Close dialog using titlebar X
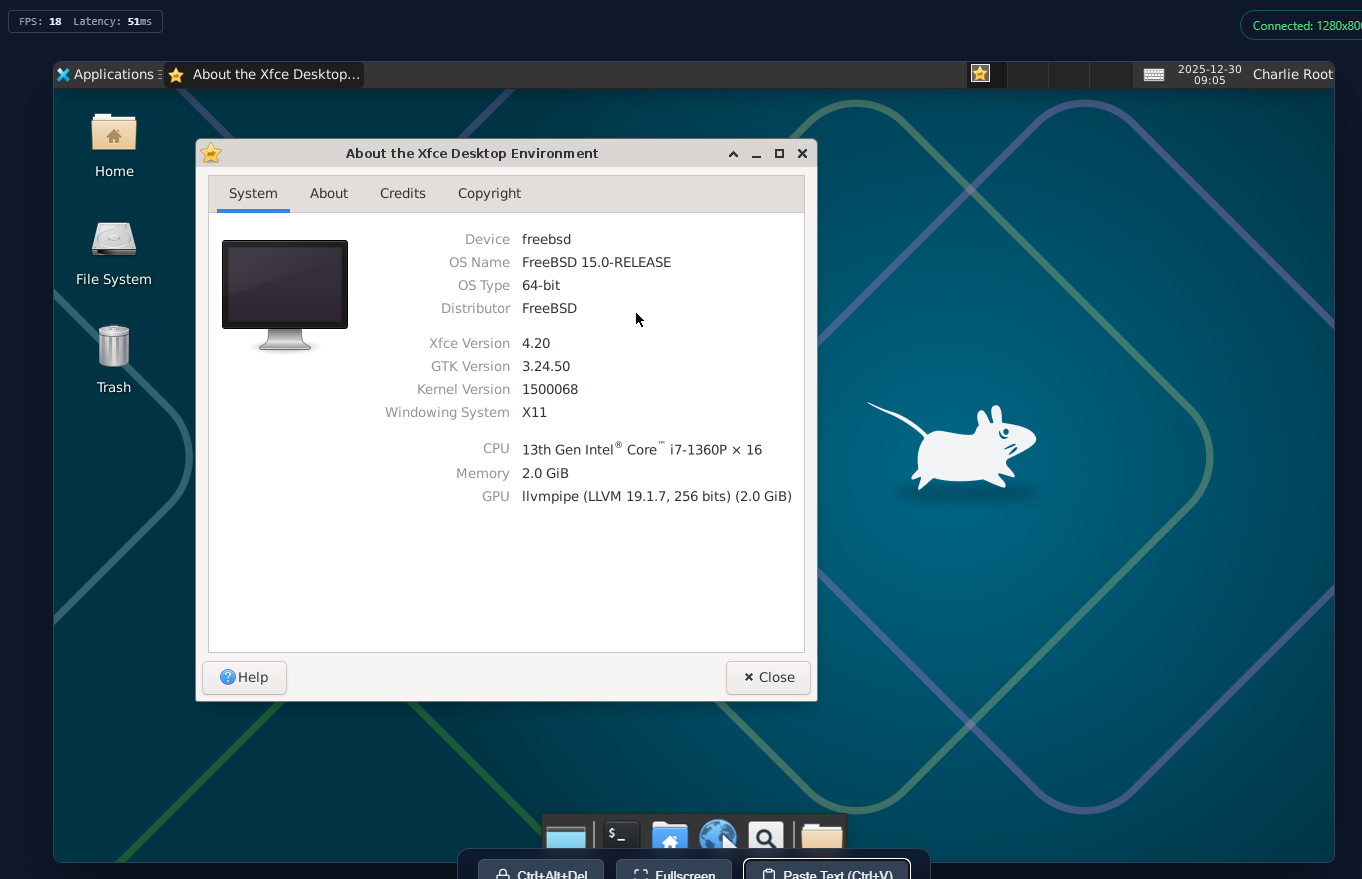Image resolution: width=1362 pixels, height=879 pixels. pos(802,153)
